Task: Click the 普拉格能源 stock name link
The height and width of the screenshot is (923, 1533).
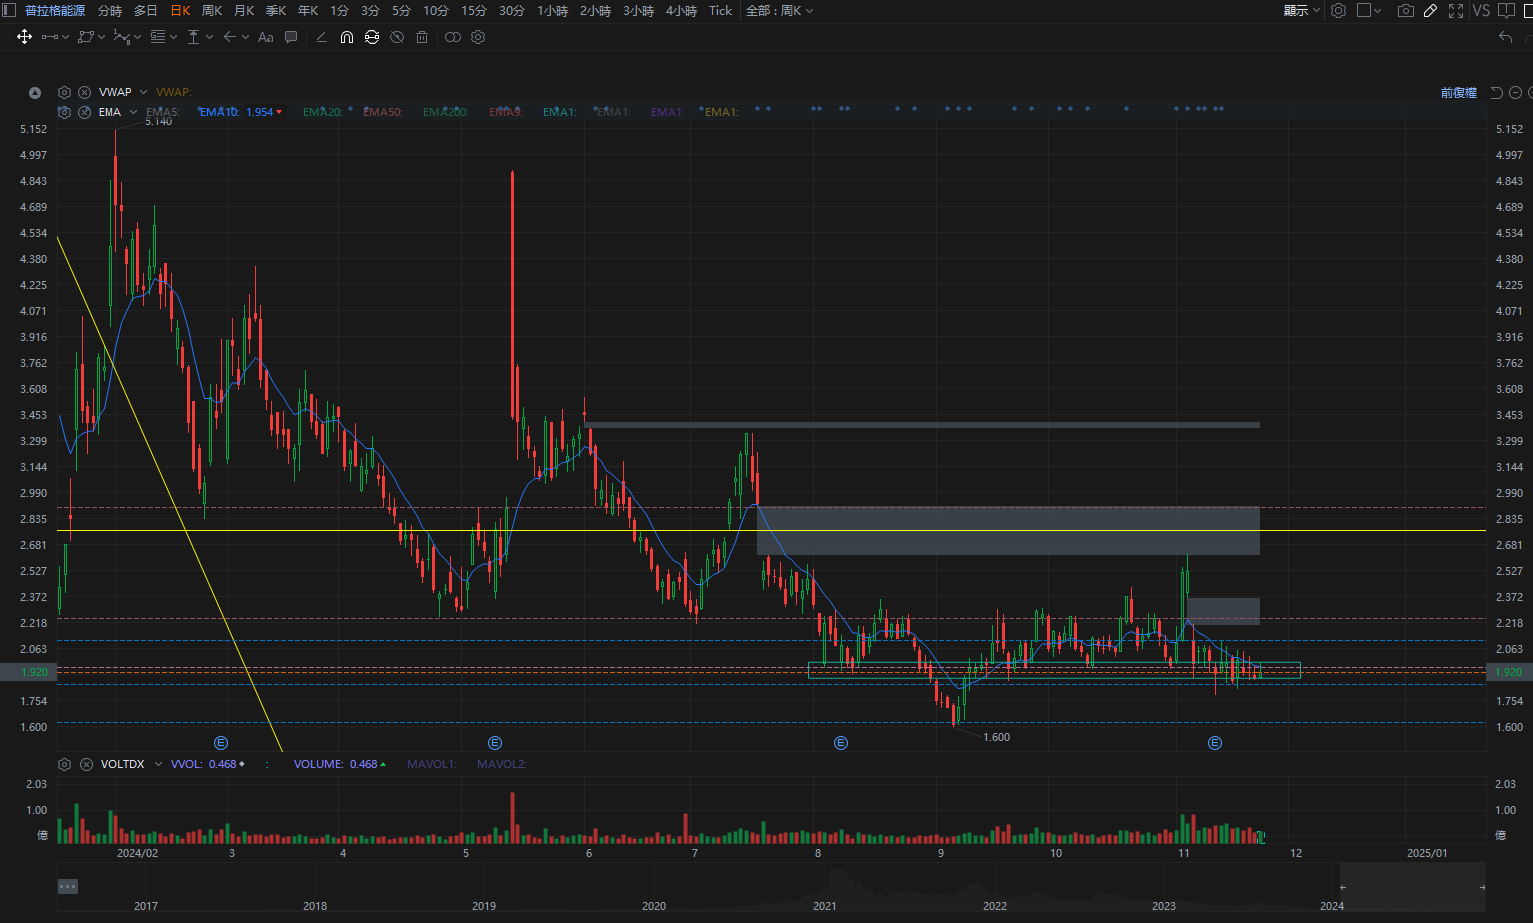Action: pyautogui.click(x=55, y=10)
